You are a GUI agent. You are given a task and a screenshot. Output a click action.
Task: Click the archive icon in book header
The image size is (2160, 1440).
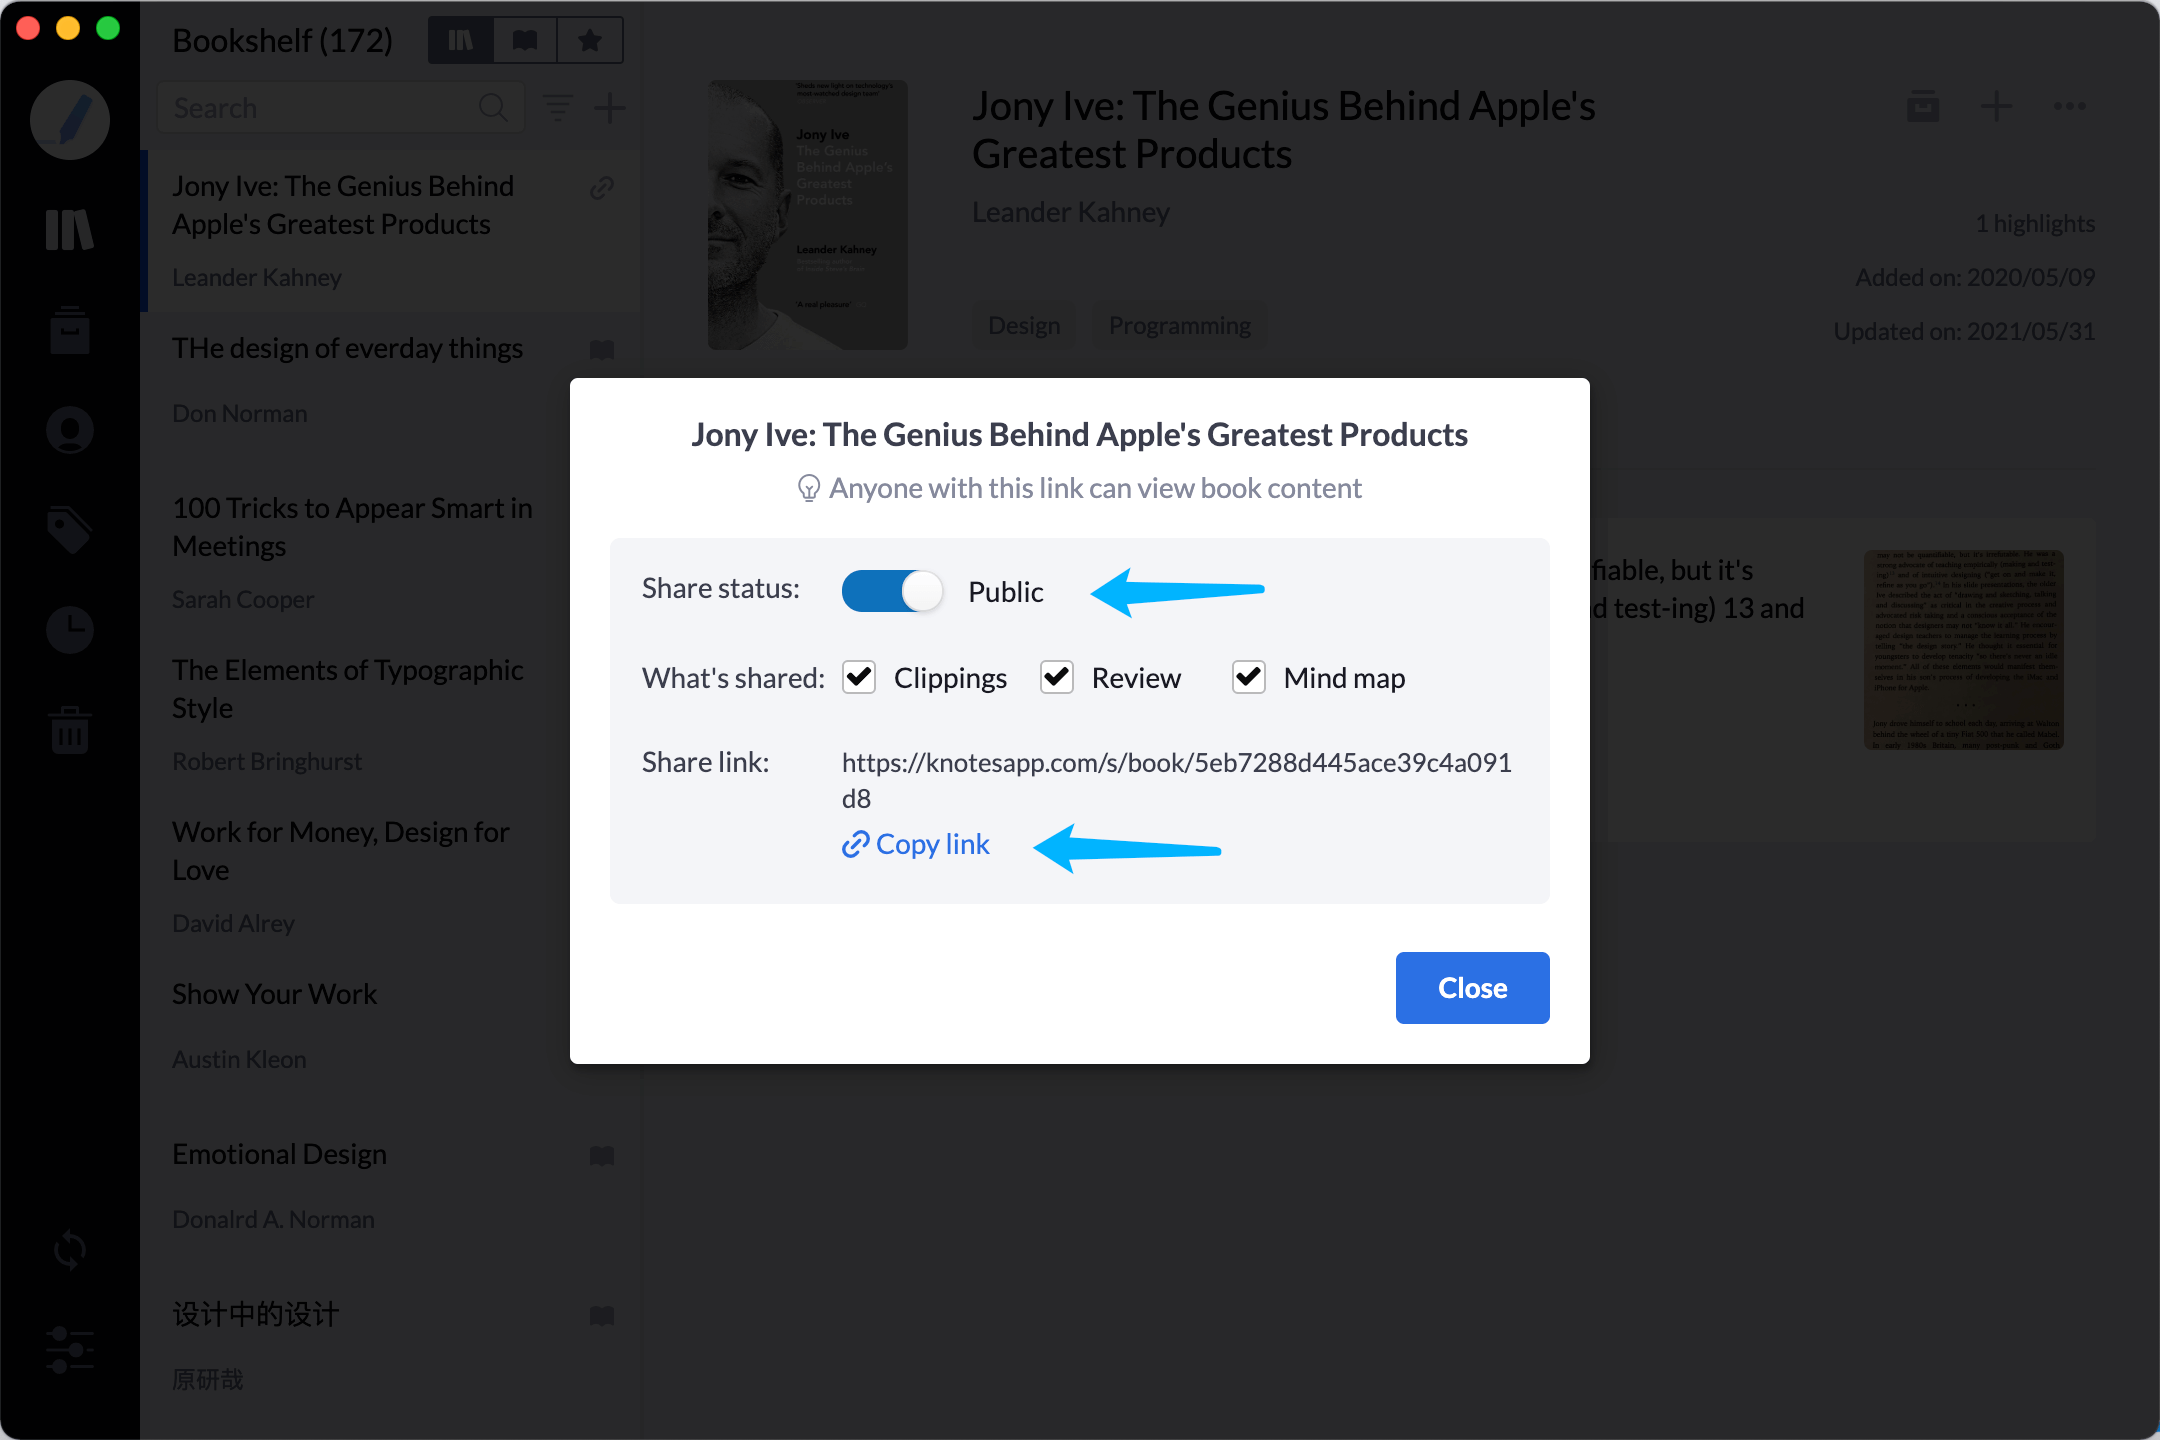1922,106
